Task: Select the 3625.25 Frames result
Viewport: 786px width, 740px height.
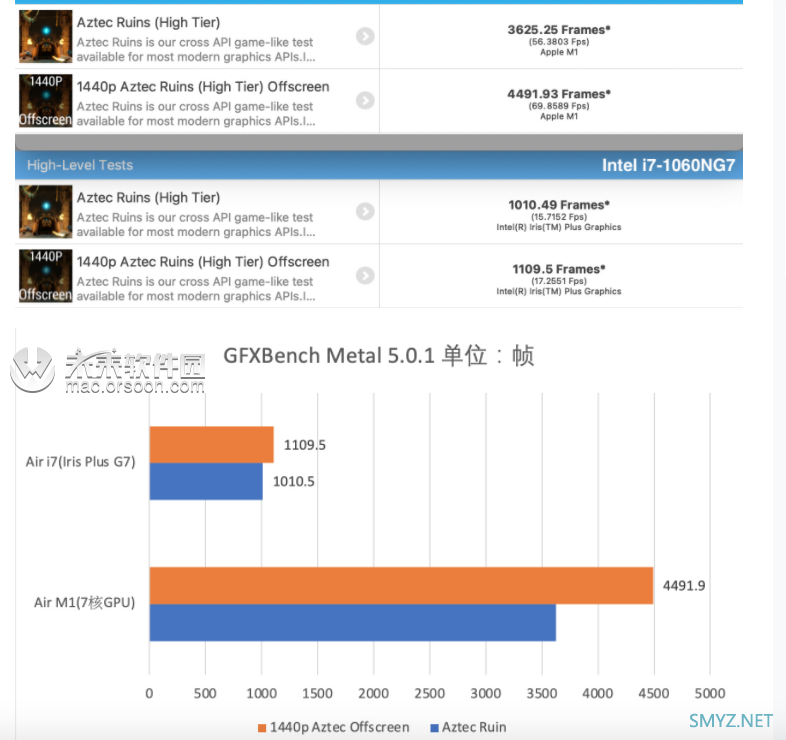Action: pos(559,30)
